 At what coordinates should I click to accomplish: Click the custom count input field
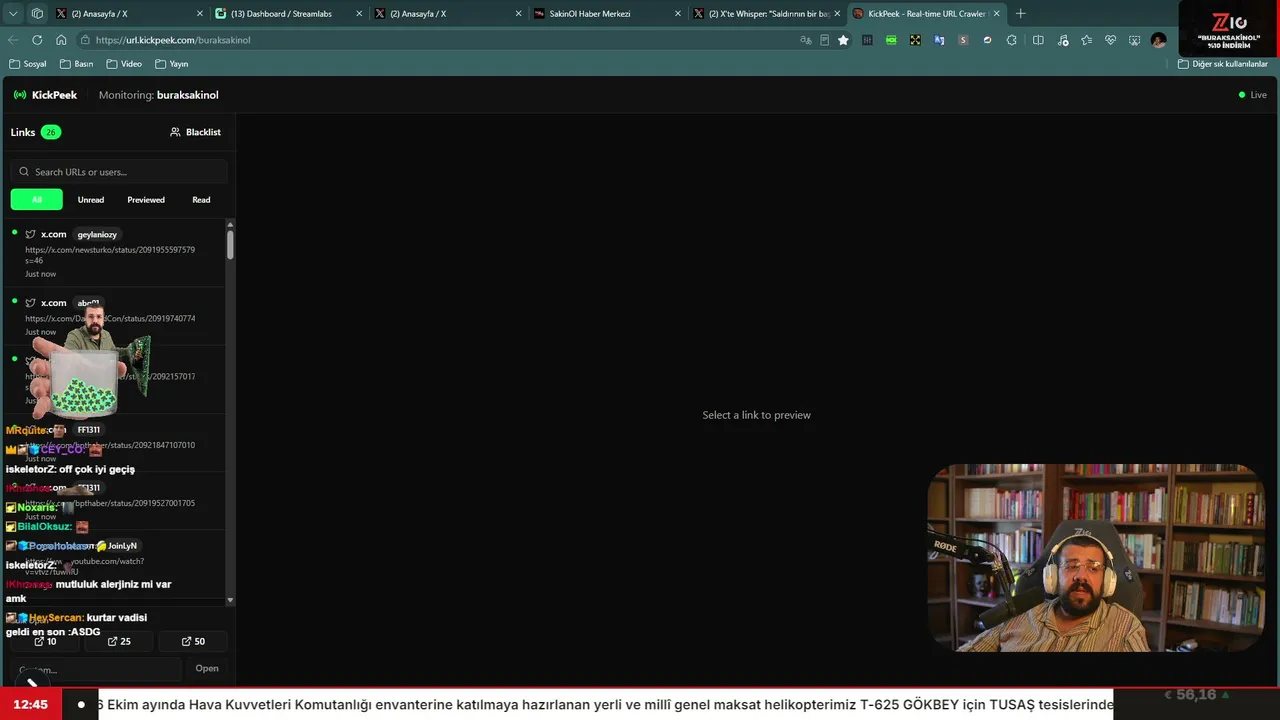[x=96, y=669]
